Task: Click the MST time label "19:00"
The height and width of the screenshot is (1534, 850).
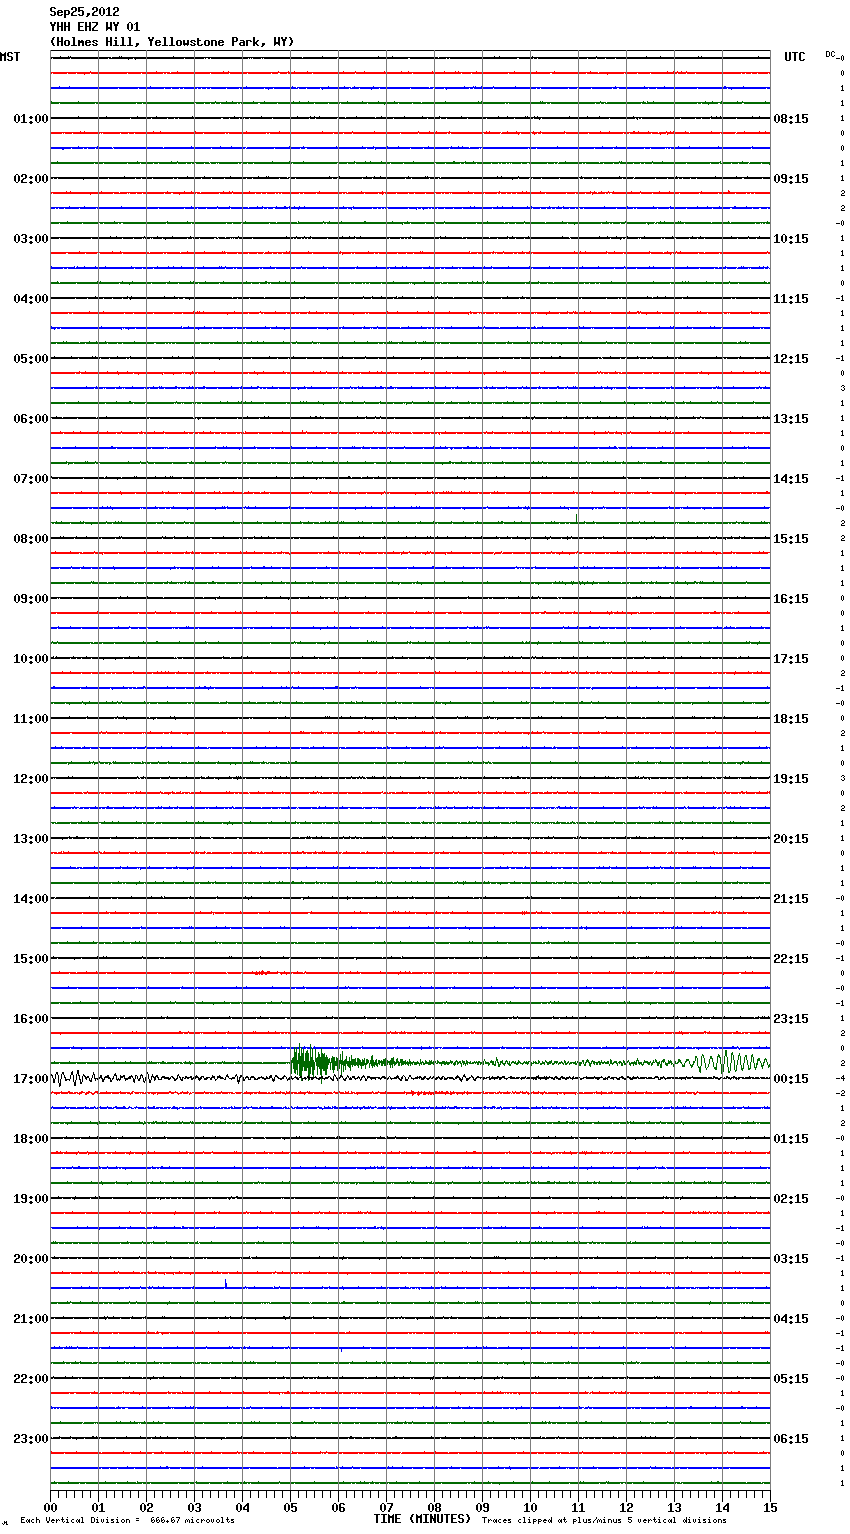Action: [31, 1199]
